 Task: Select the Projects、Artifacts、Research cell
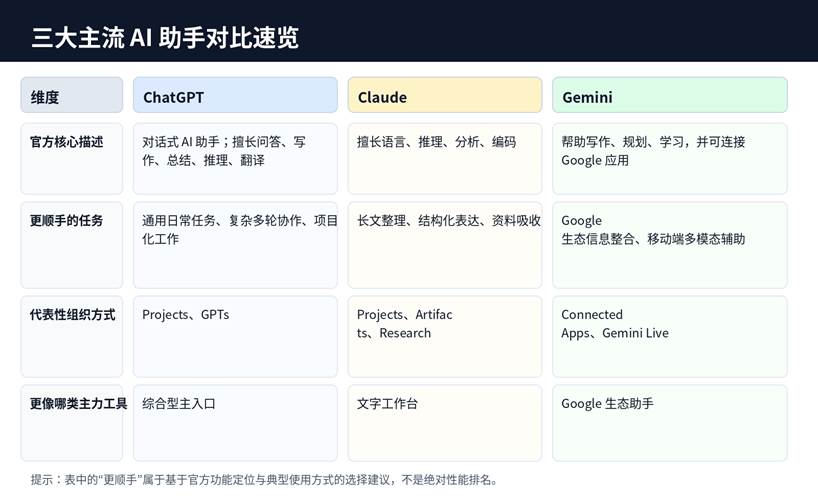tap(444, 336)
